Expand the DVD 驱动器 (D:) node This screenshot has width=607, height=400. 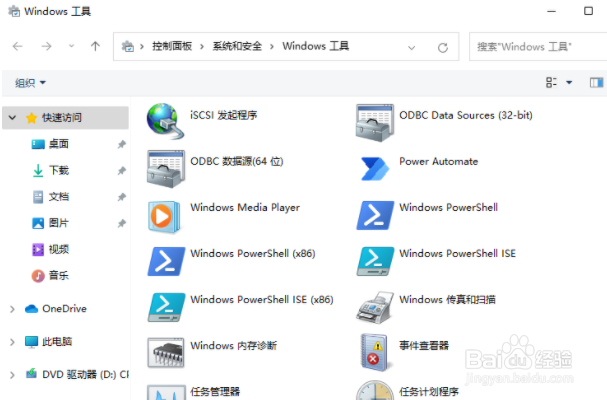pyautogui.click(x=12, y=375)
